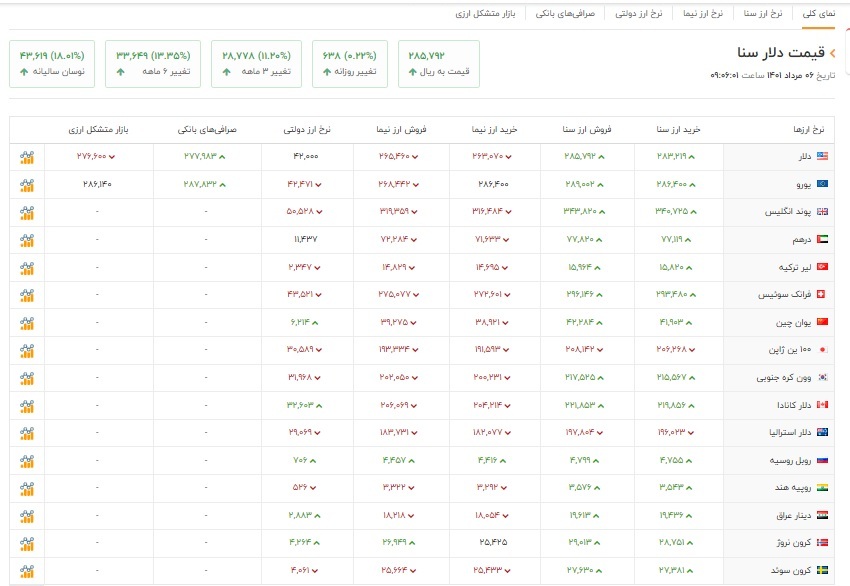Click the US flag beside دلار
Screen dimensions: 850x586
point(822,157)
